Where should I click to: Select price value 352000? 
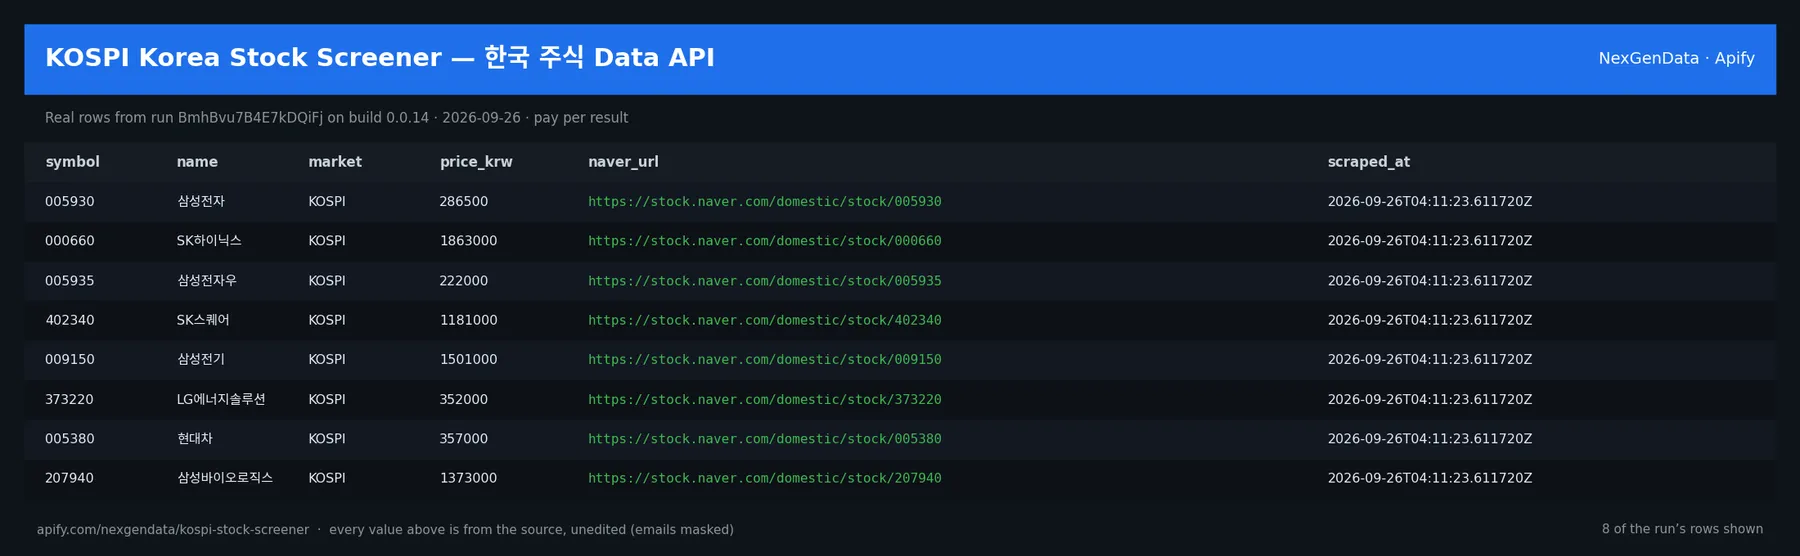coord(464,399)
